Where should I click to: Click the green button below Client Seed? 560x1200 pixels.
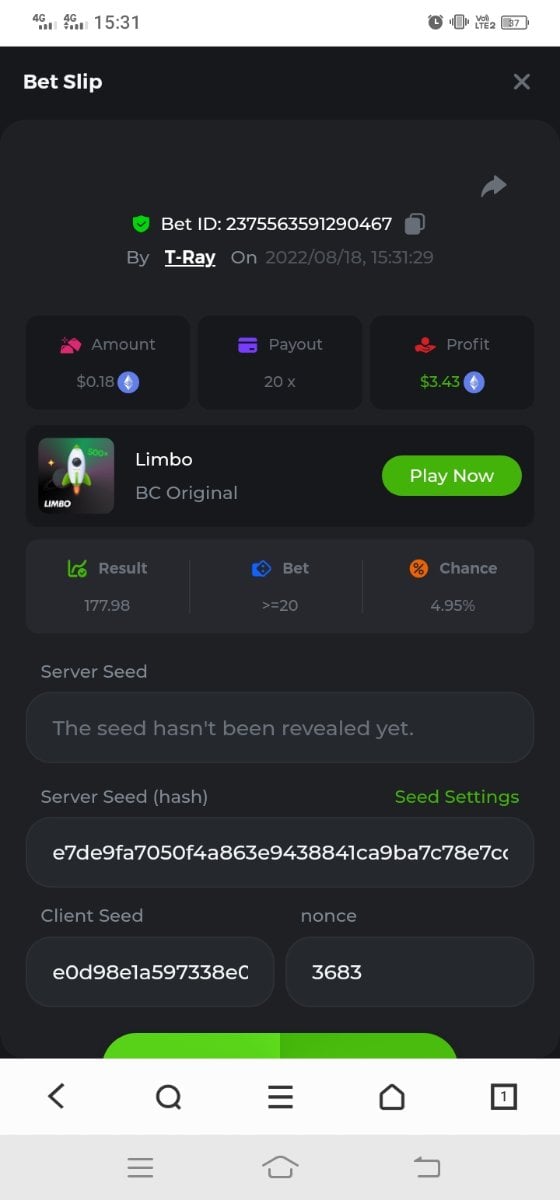click(x=280, y=1046)
